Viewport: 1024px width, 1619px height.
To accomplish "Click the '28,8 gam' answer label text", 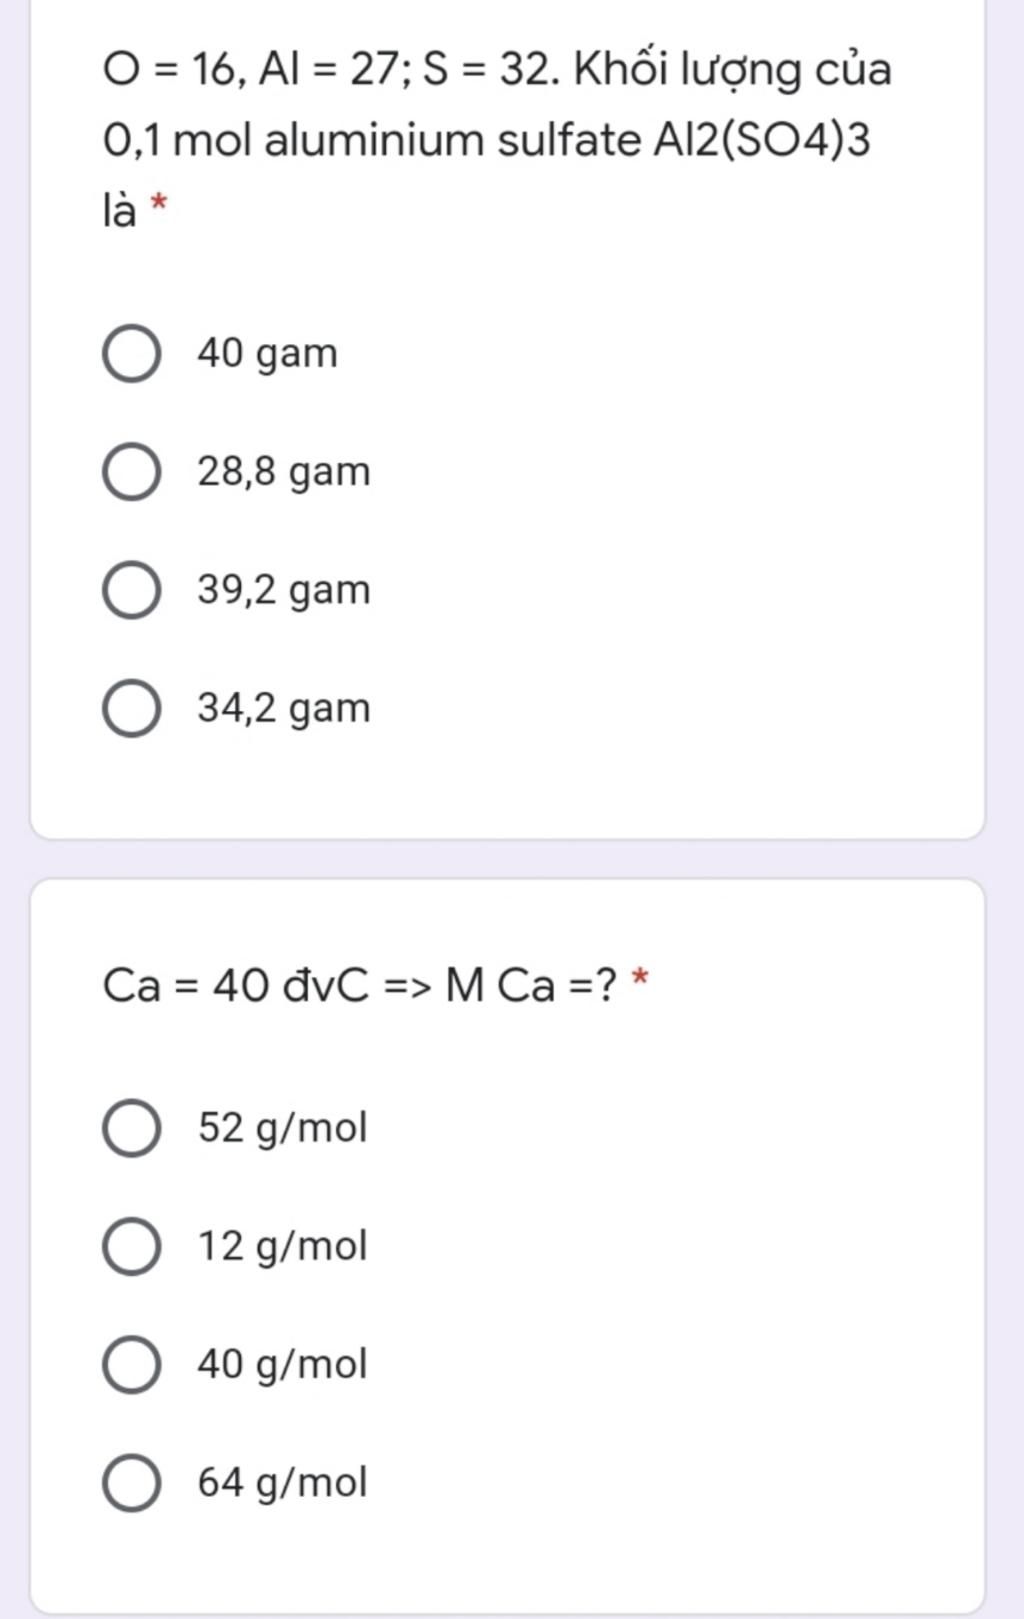I will [x=284, y=472].
